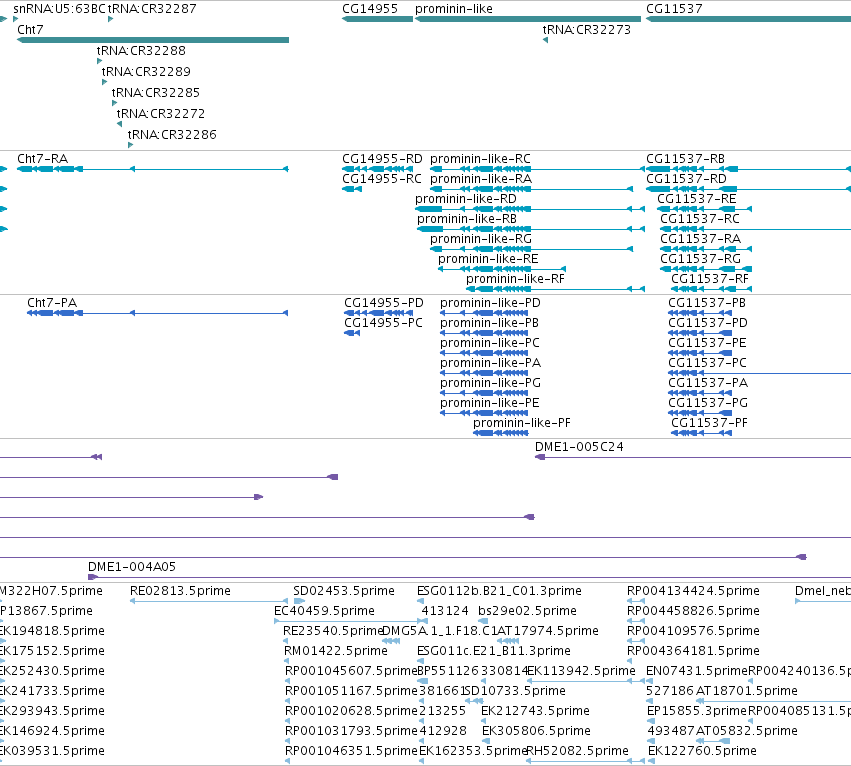This screenshot has width=851, height=766.
Task: Click the snRNA:U5:63BC gene label
Action: [x=59, y=9]
